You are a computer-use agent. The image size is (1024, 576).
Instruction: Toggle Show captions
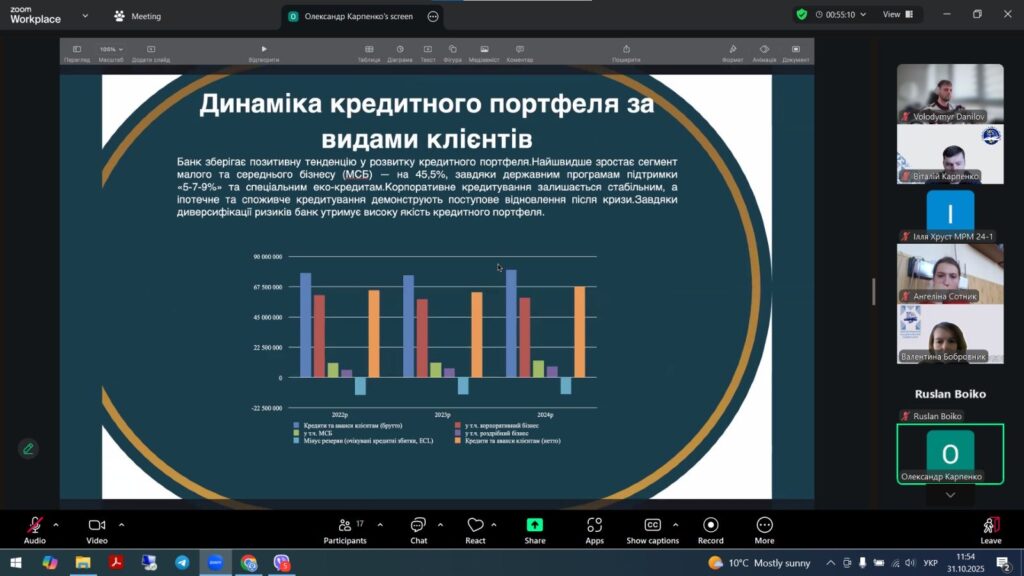(x=652, y=530)
